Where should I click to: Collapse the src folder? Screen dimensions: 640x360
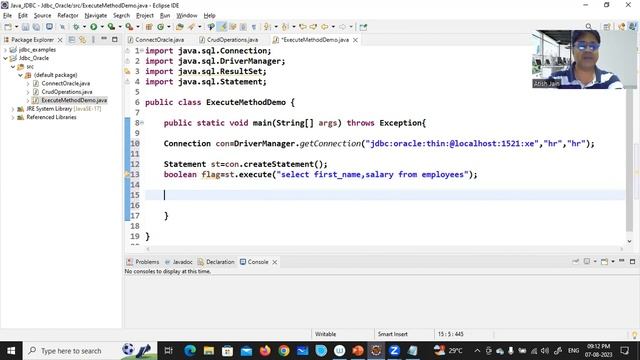[x=13, y=67]
